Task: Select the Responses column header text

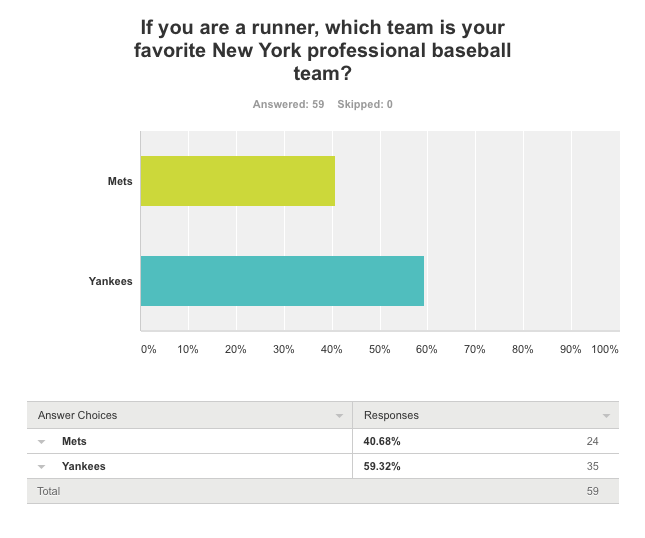Action: [391, 415]
